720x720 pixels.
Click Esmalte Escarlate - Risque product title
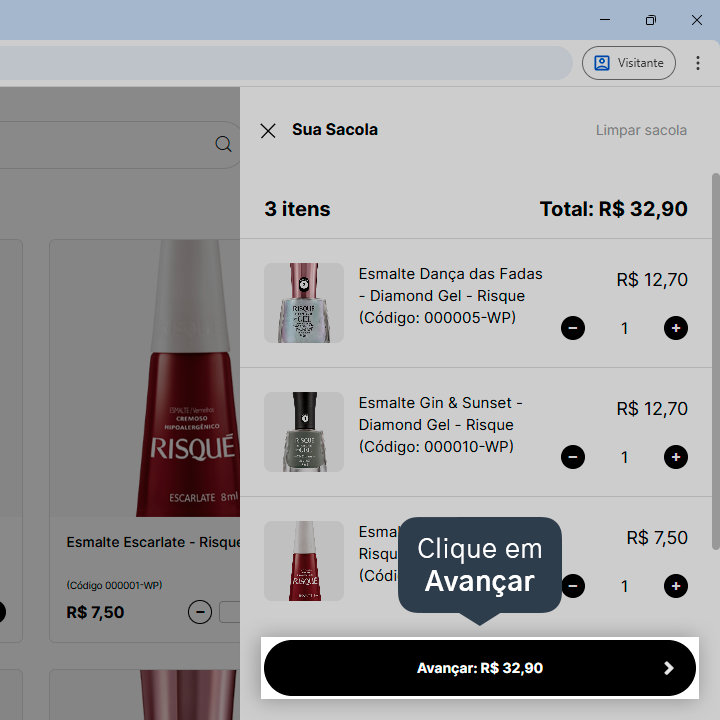tap(153, 542)
